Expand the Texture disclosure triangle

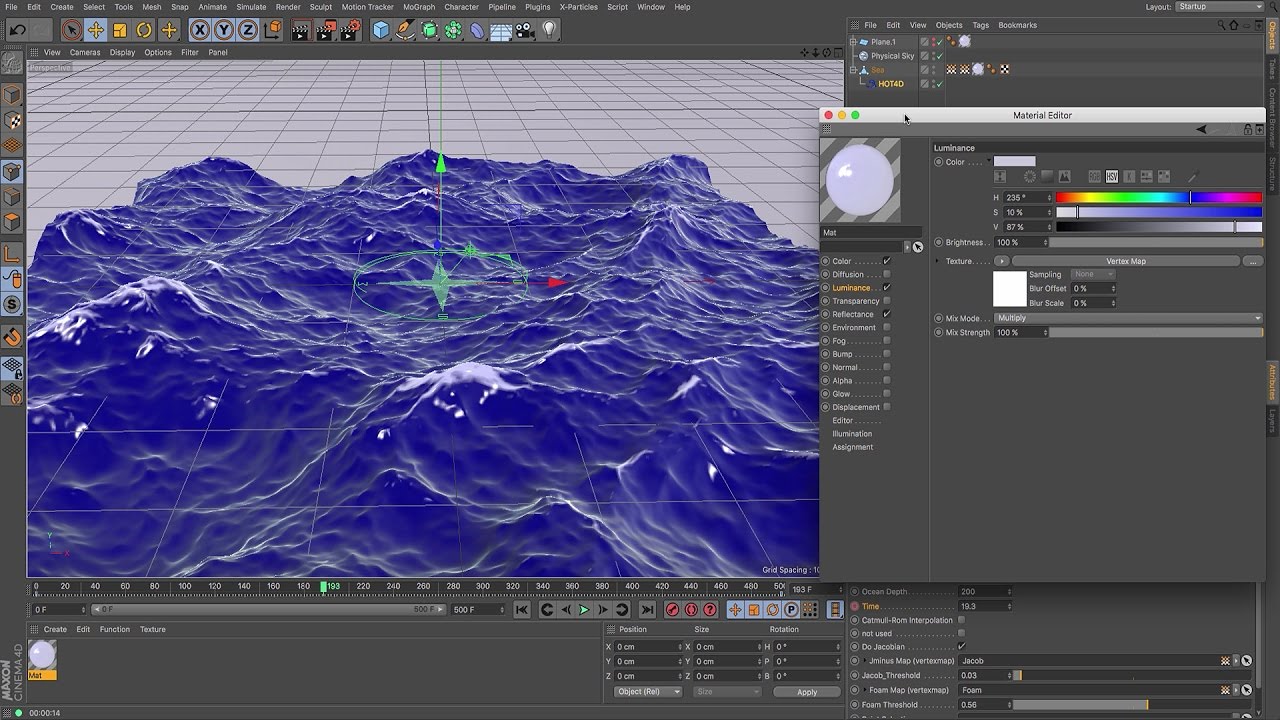[937, 261]
